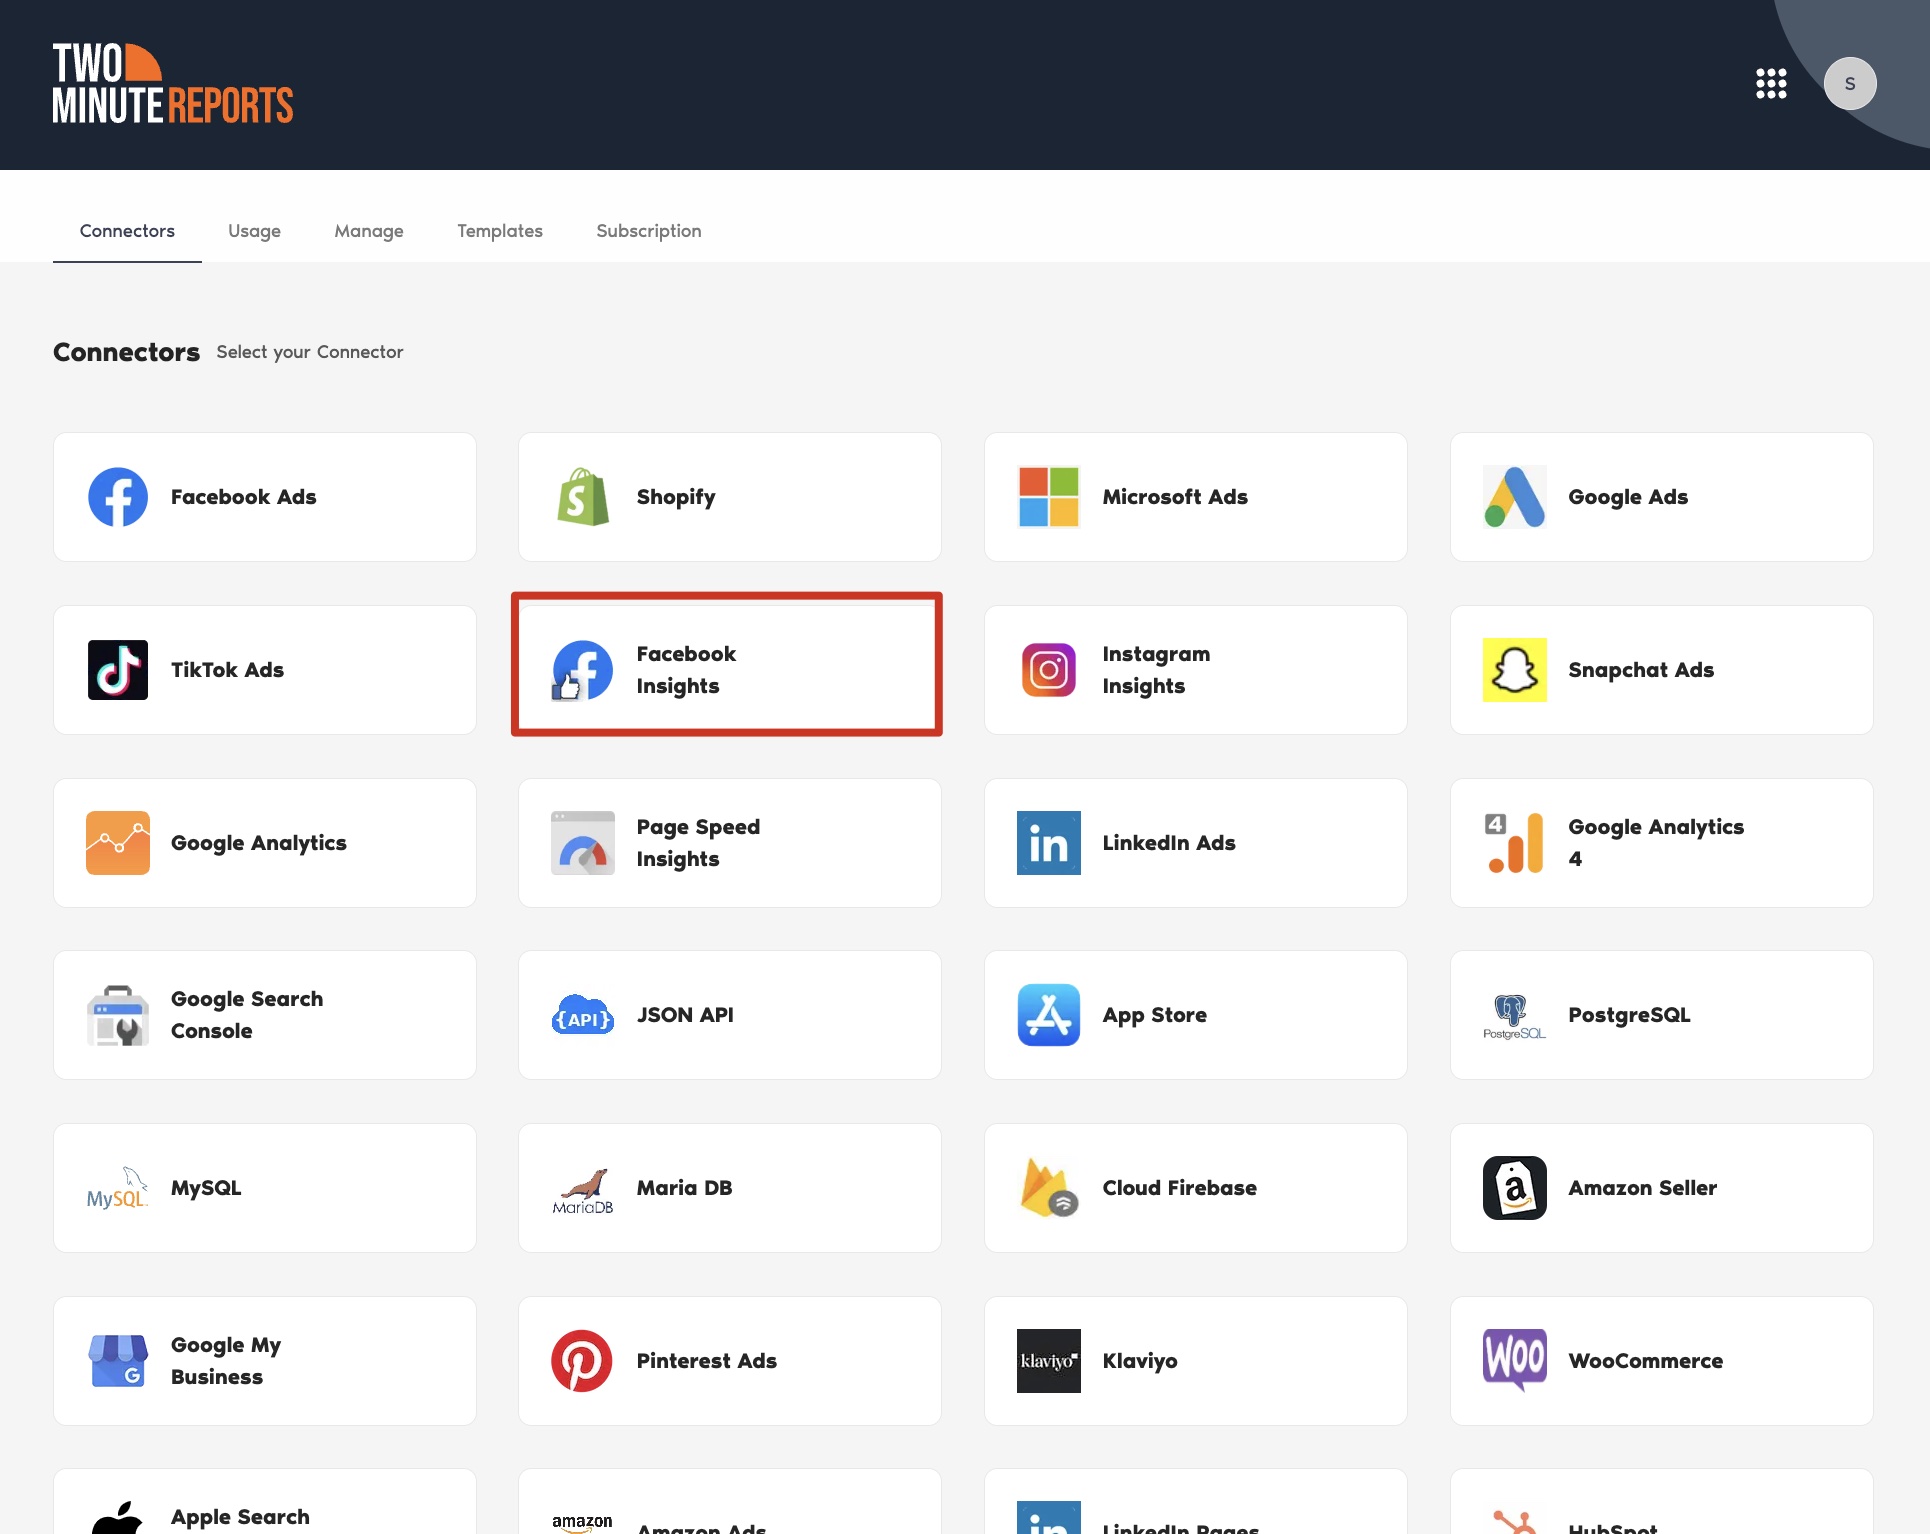Click the Cloud Firebase flame icon

[1049, 1188]
